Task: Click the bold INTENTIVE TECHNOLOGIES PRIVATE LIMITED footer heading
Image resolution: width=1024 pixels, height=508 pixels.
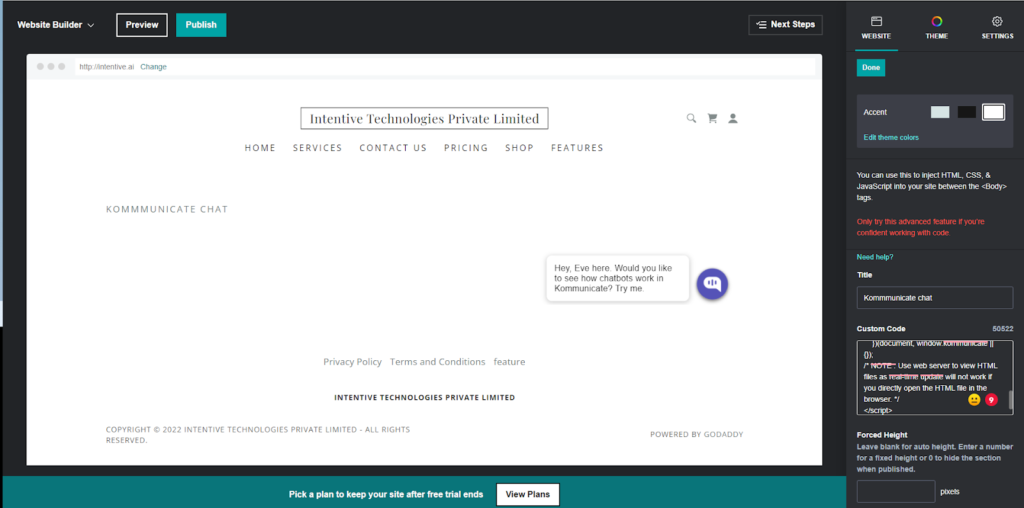Action: [x=424, y=397]
